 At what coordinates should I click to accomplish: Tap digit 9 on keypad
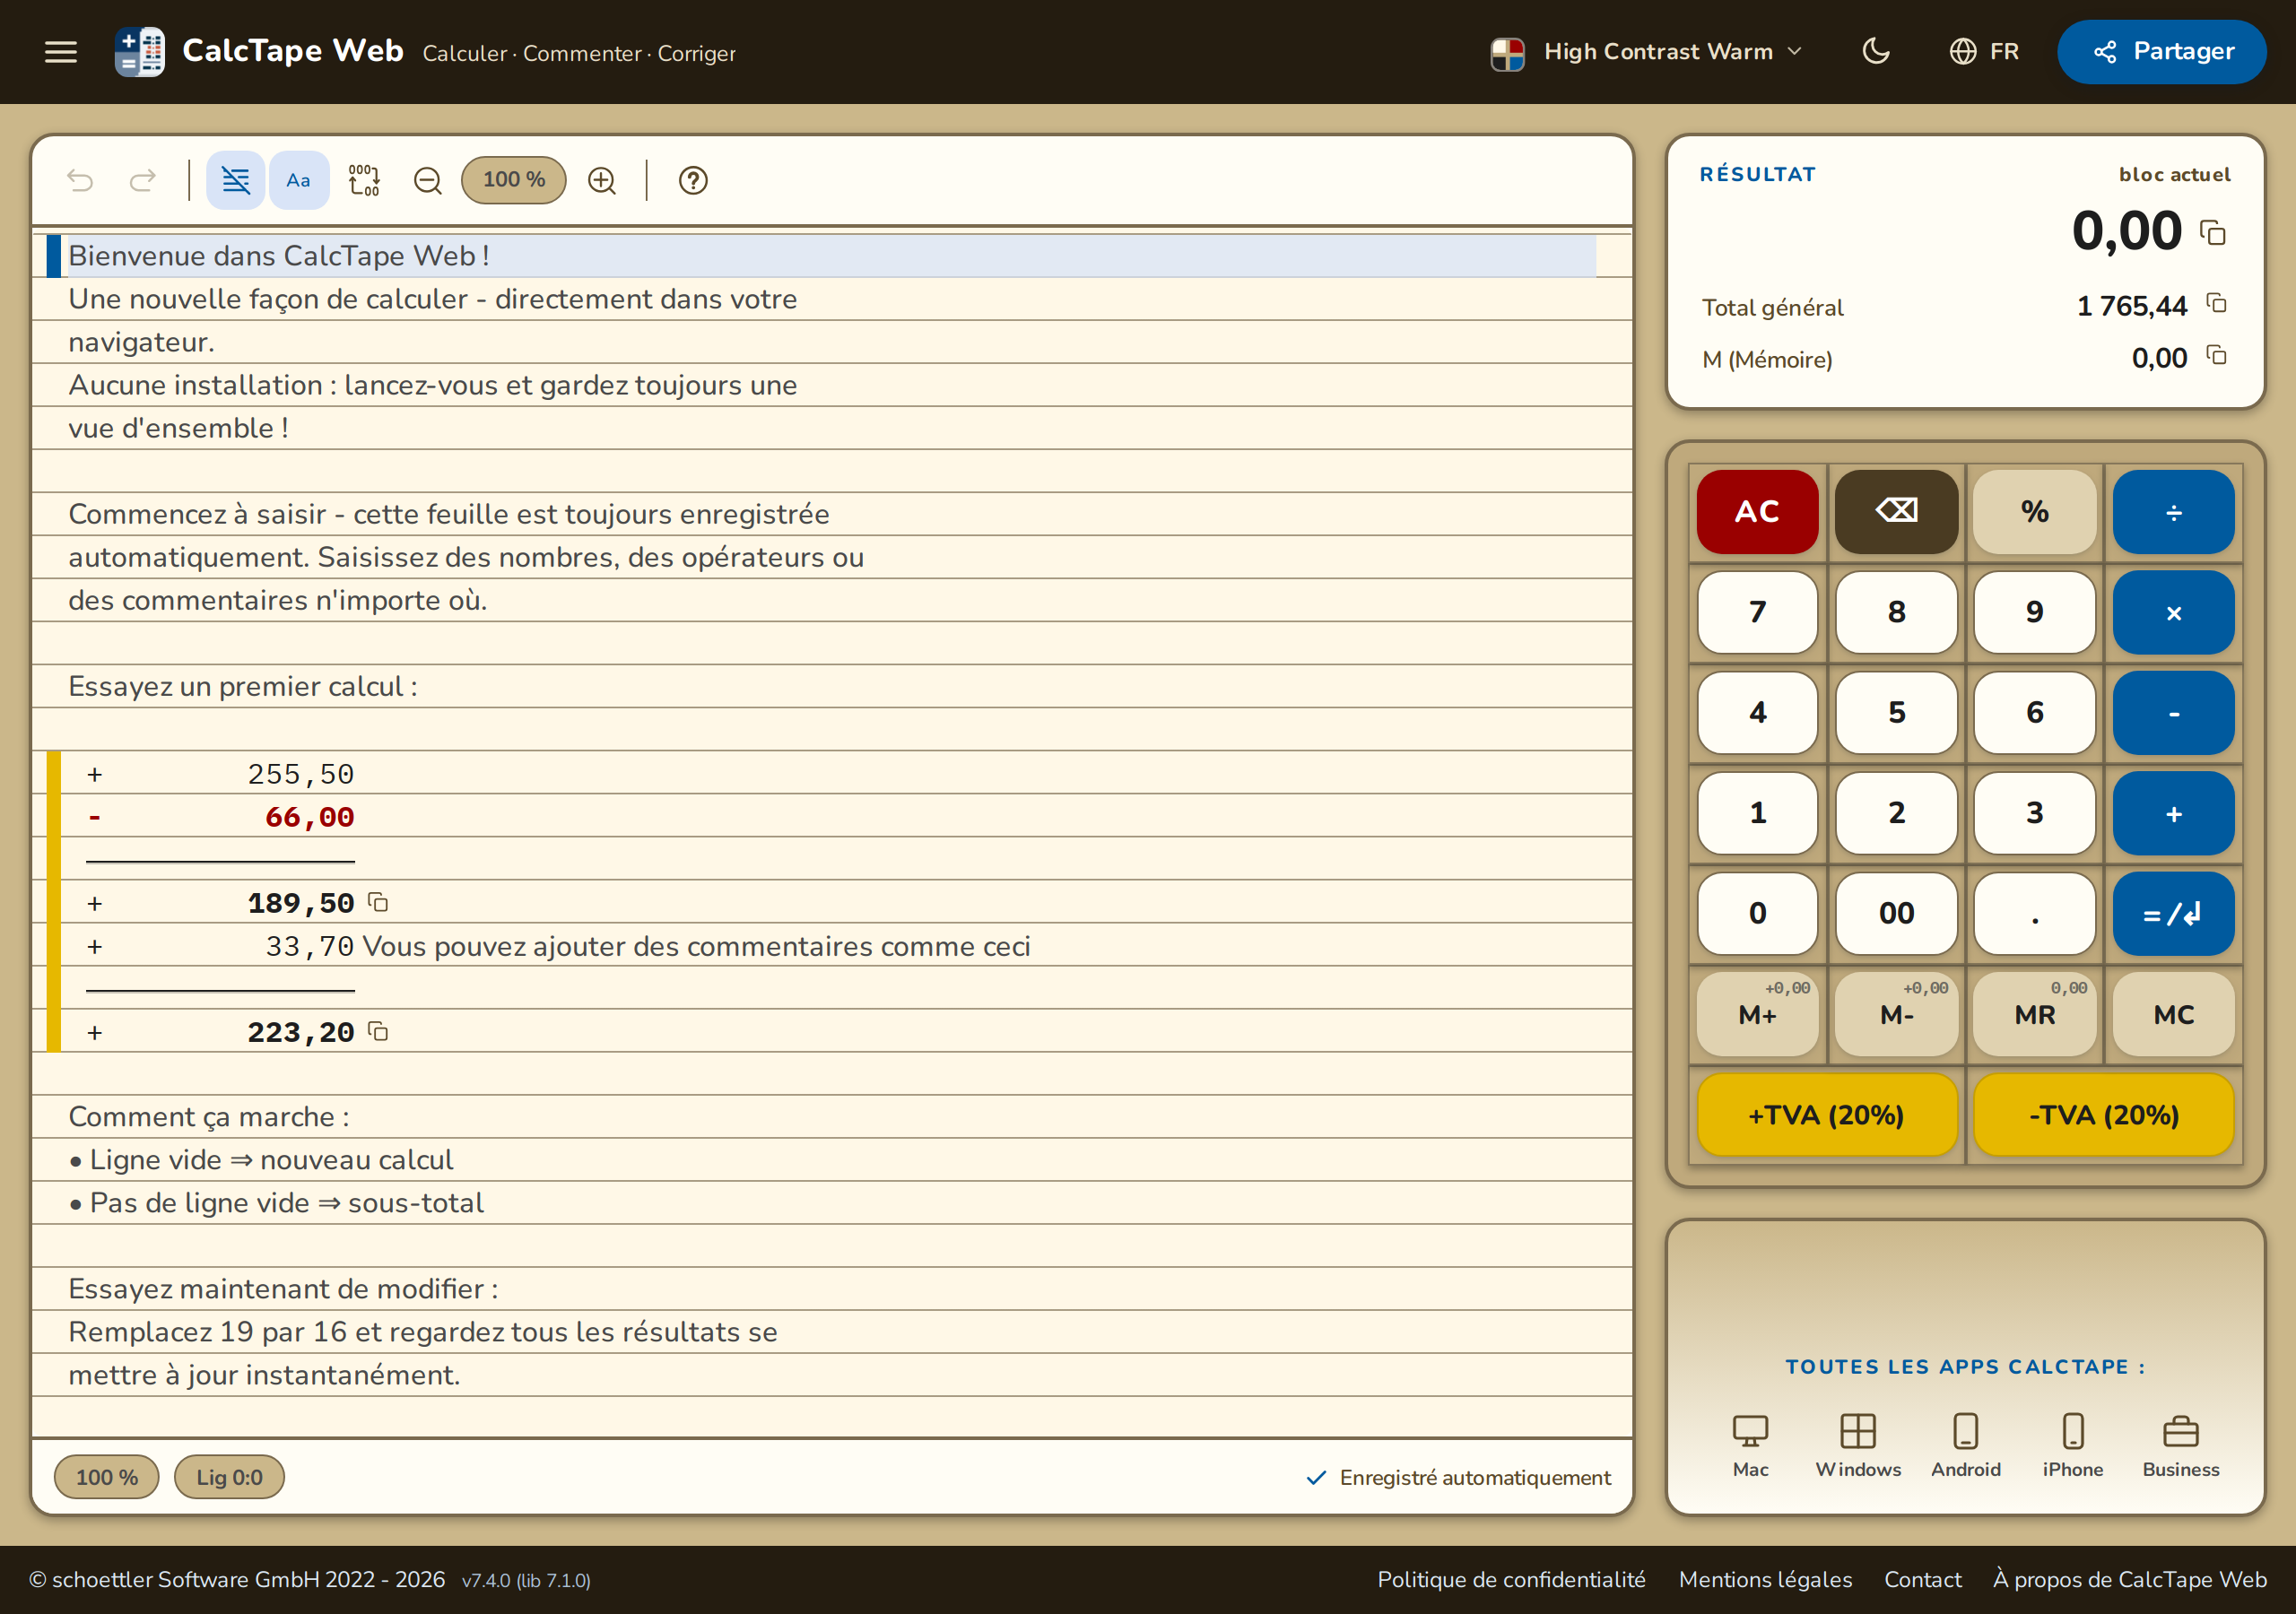click(2034, 612)
